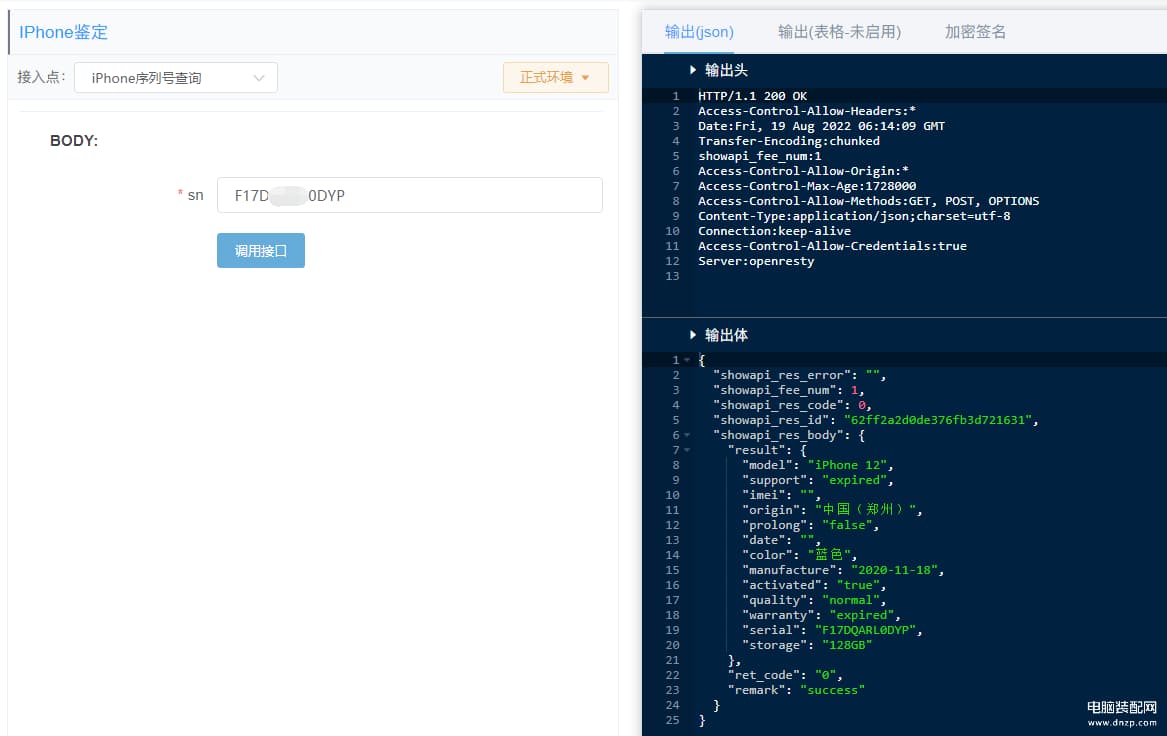Fold showapi_res_body arrow on line 6
The width and height of the screenshot is (1167, 736).
tap(687, 435)
